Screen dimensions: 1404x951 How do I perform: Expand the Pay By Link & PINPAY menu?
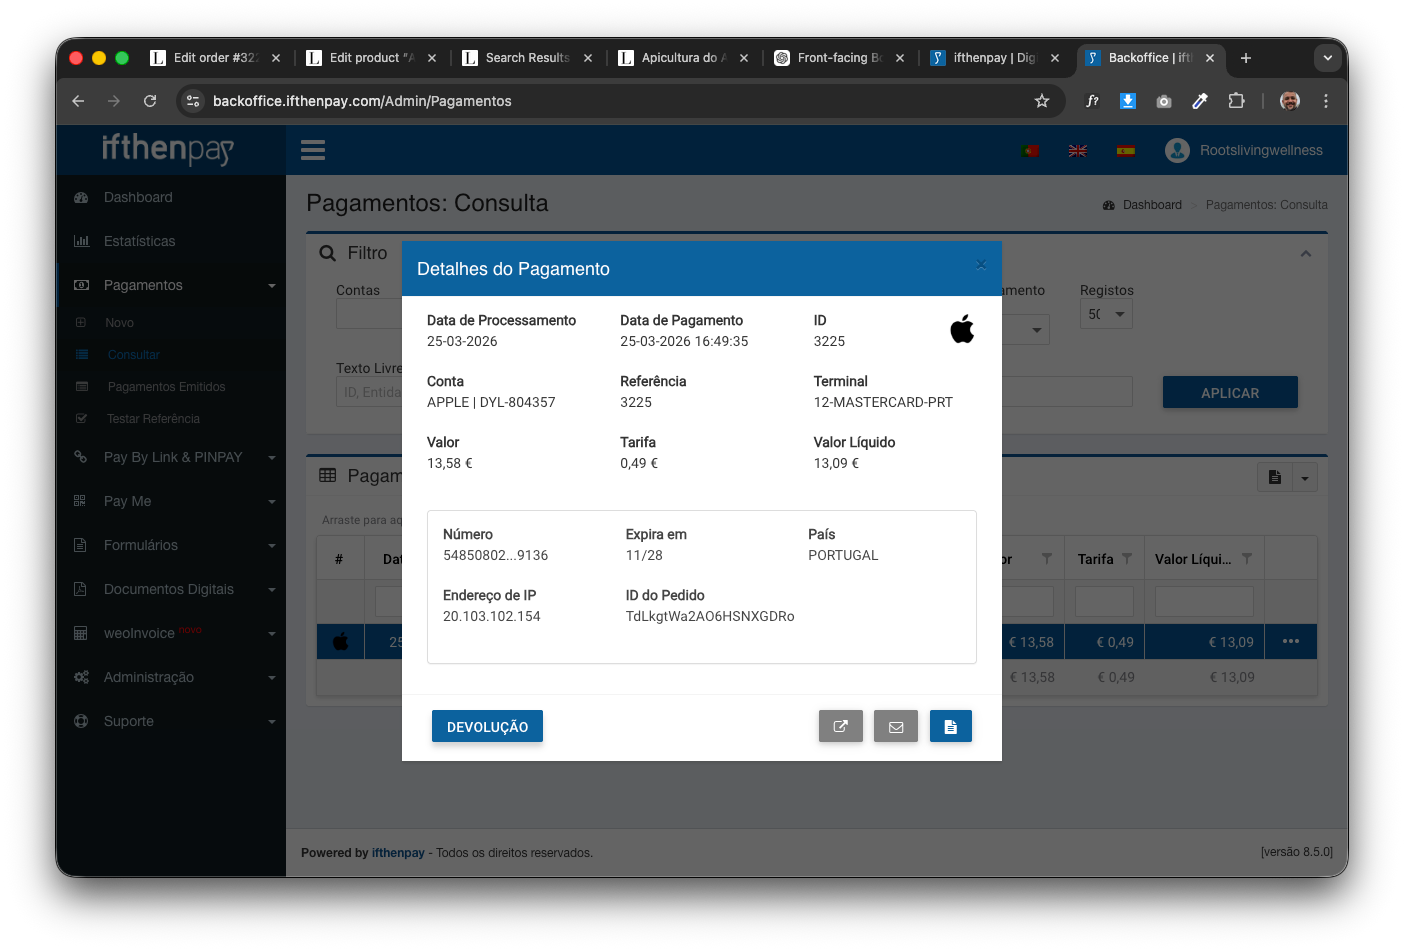point(173,457)
